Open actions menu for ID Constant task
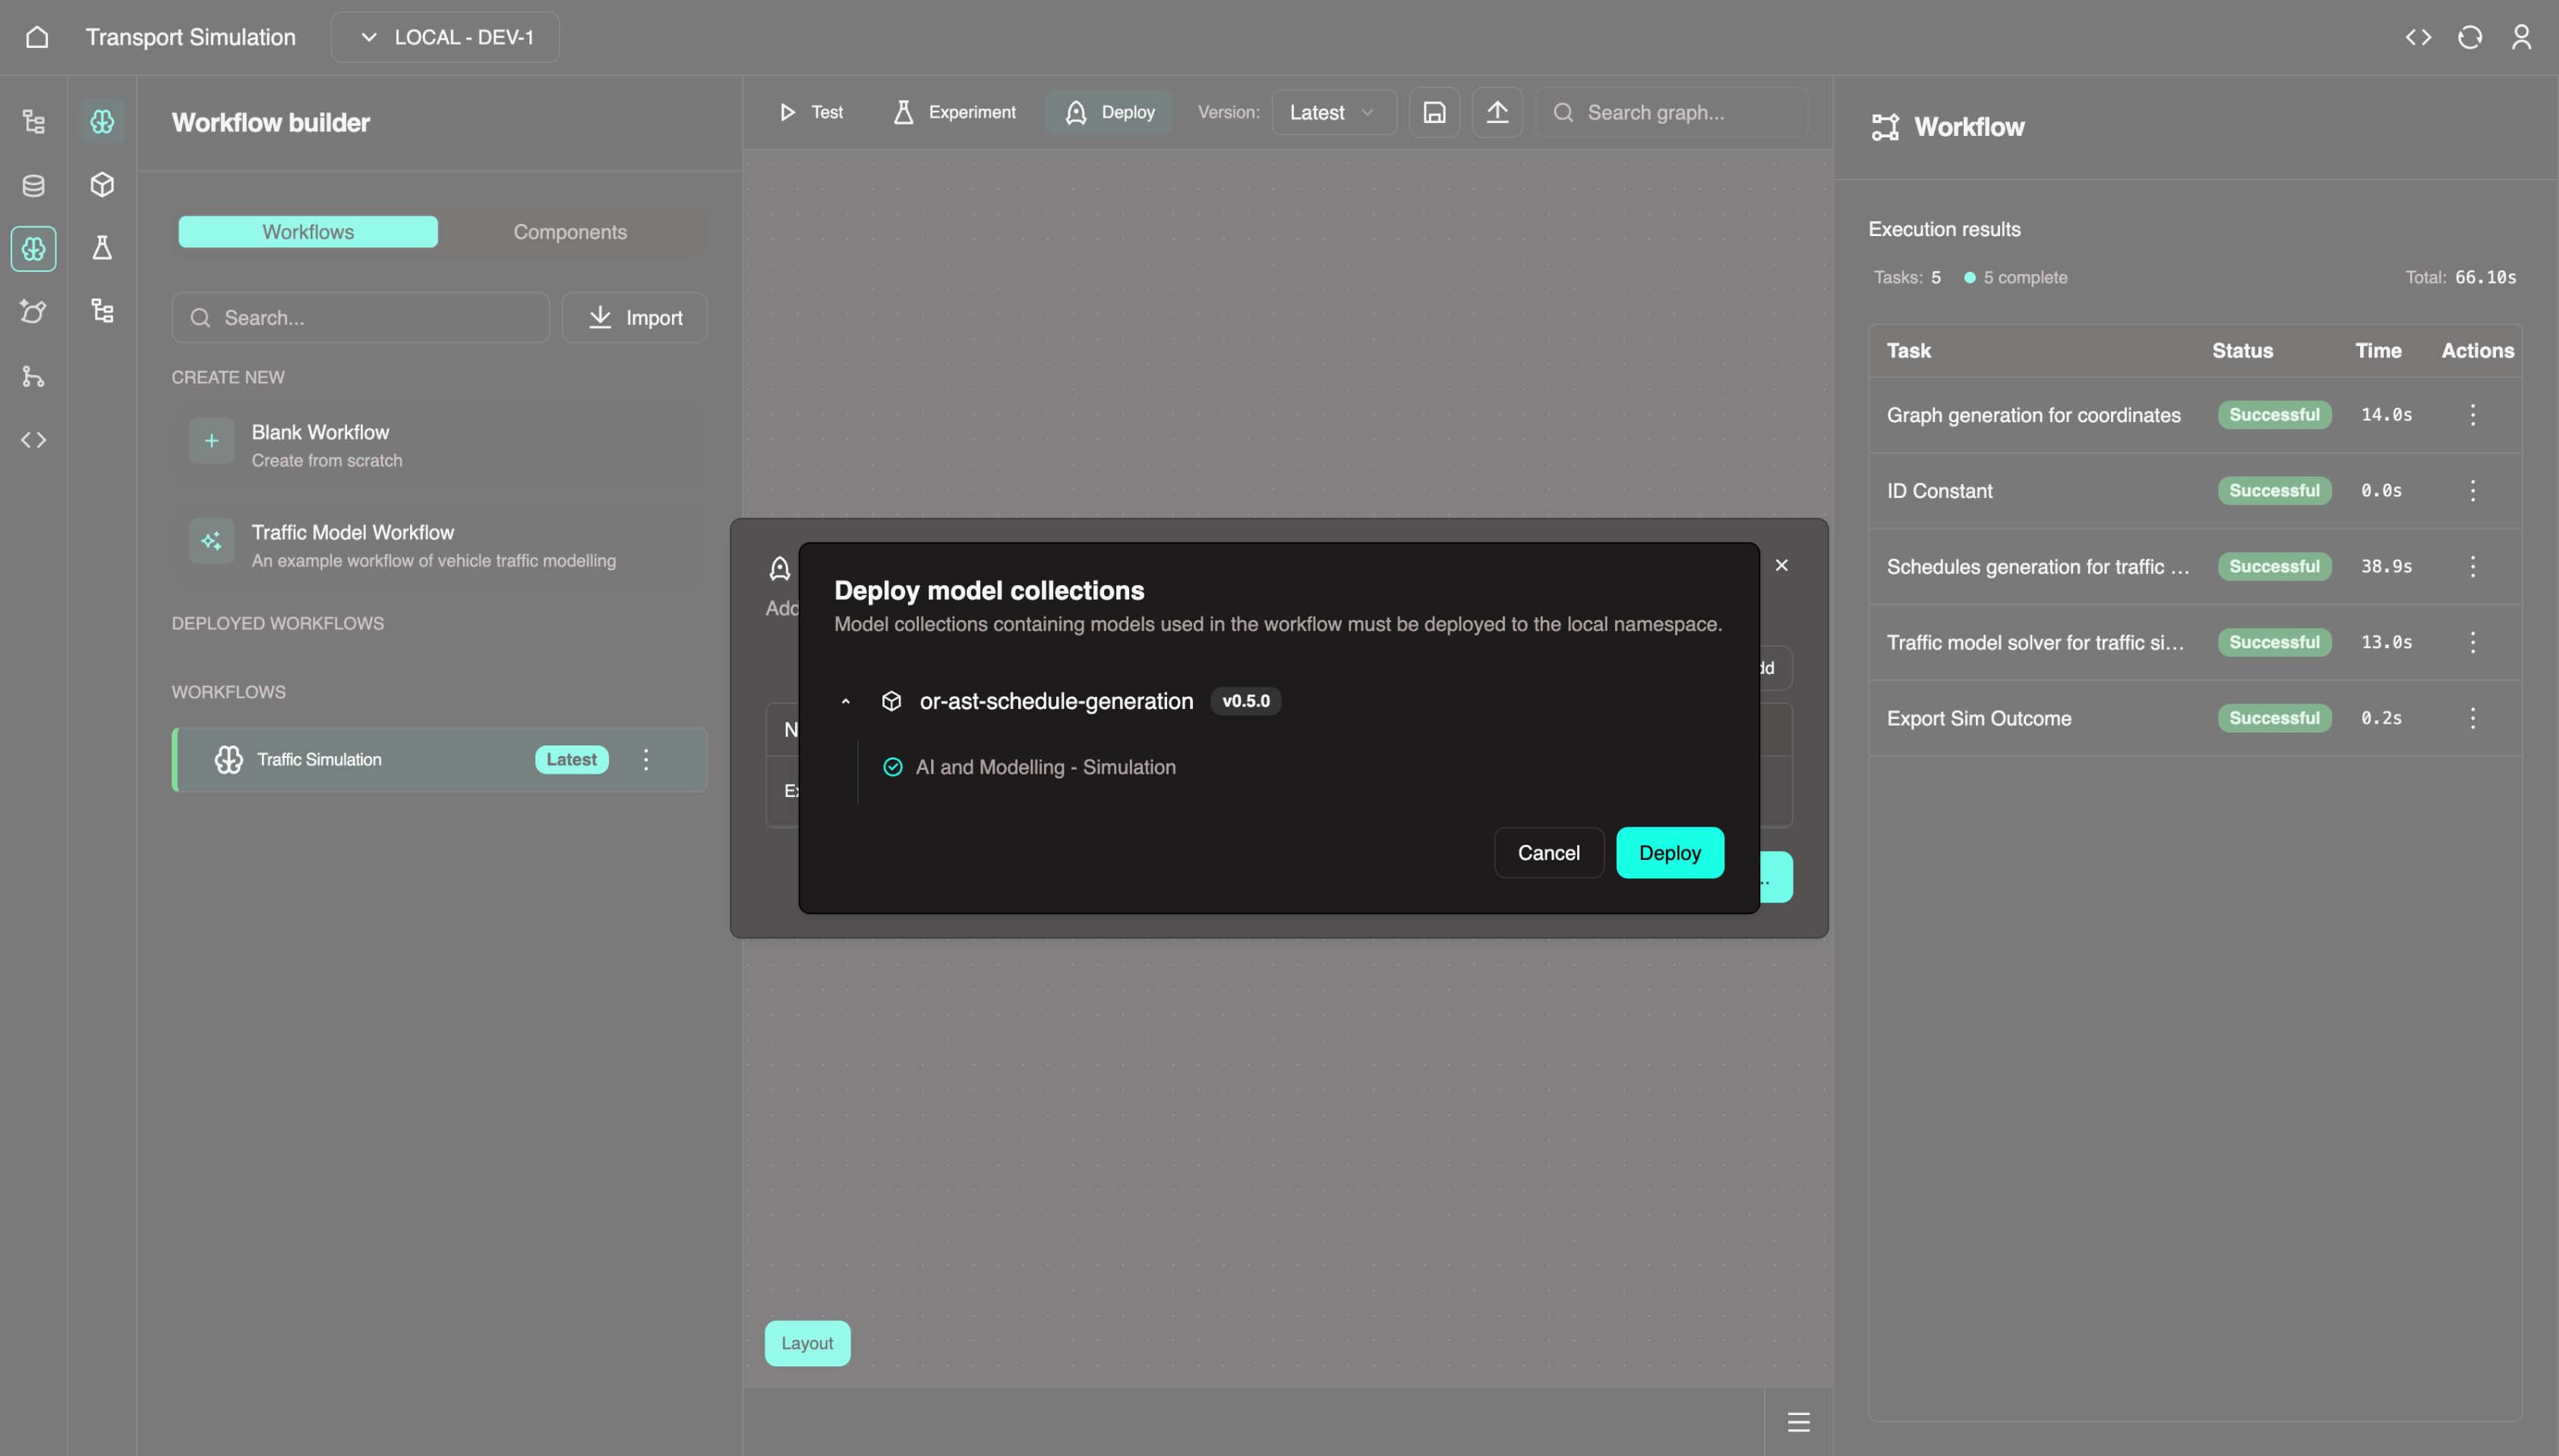The height and width of the screenshot is (1456, 2559). click(2472, 491)
